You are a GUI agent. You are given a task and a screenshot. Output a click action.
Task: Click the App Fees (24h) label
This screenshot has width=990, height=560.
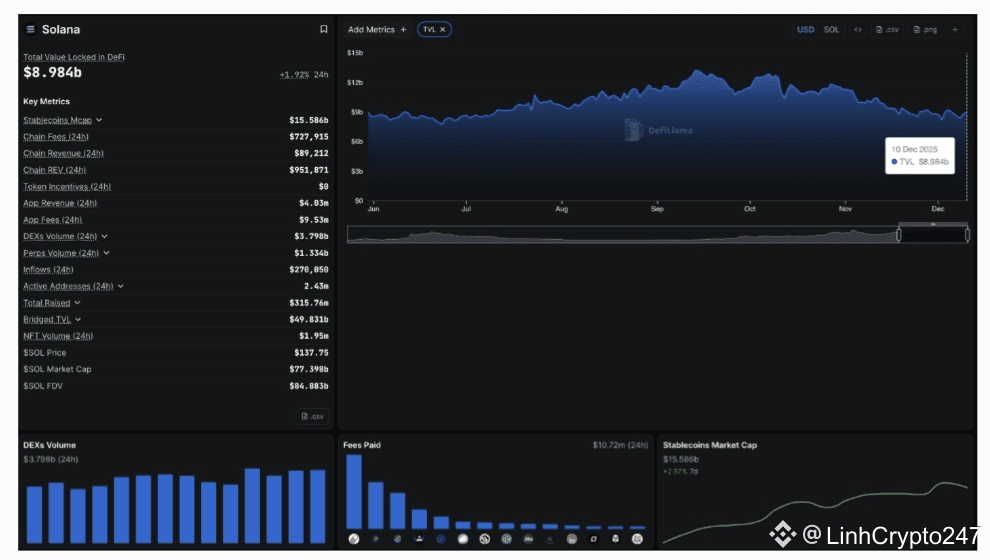[52, 220]
